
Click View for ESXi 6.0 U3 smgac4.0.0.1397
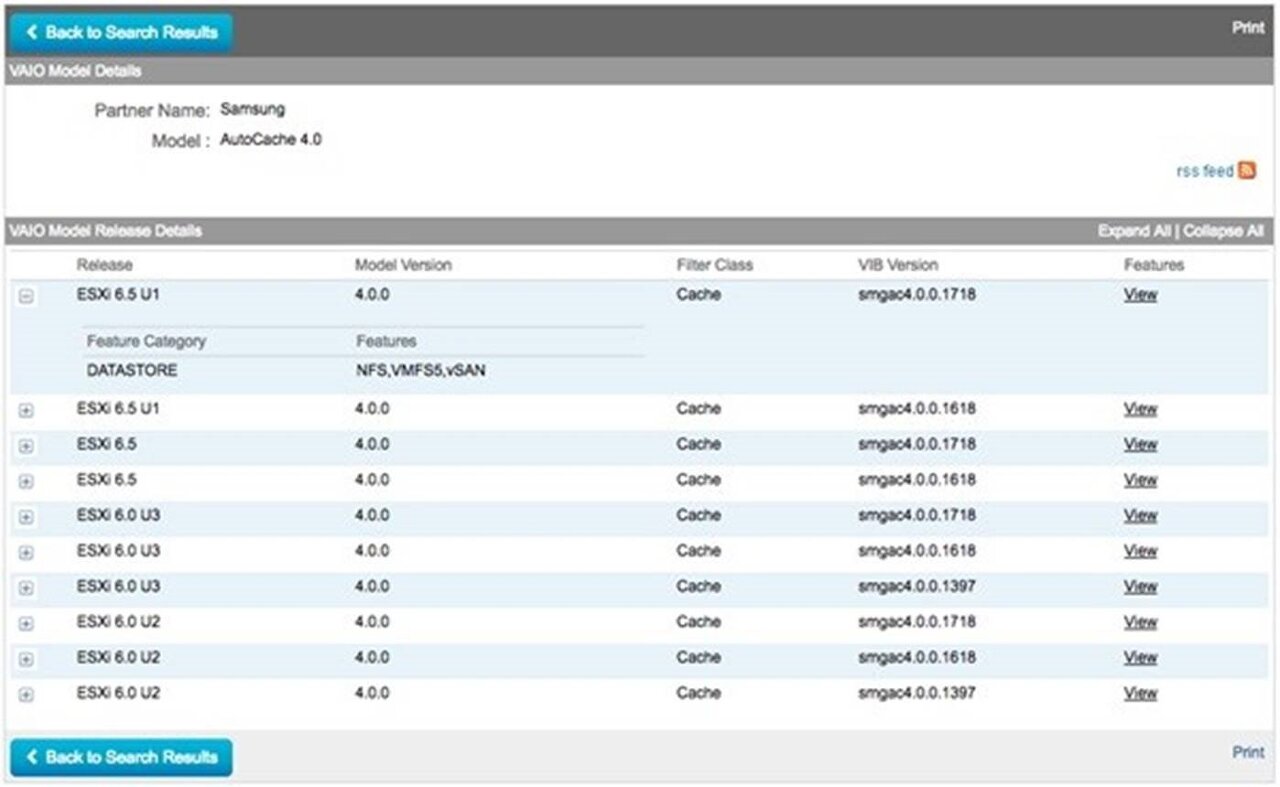tap(1140, 586)
